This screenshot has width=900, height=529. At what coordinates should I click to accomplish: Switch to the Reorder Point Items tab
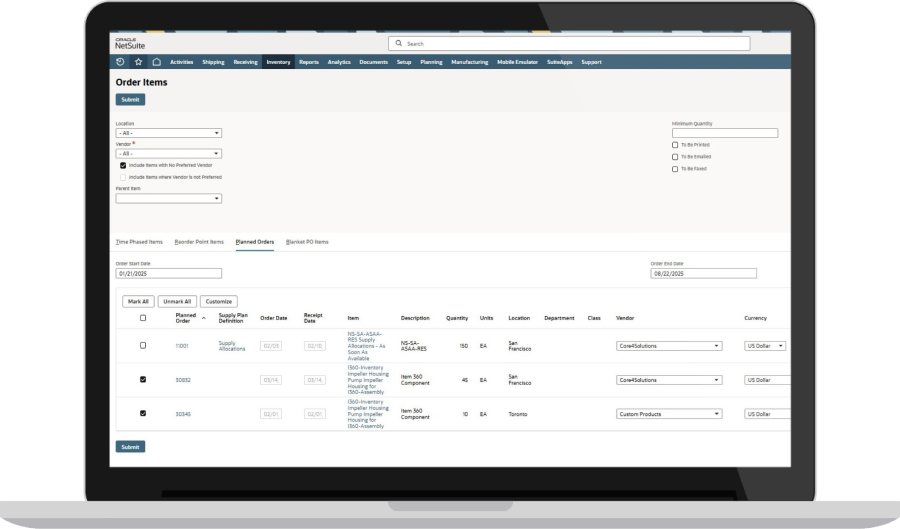point(199,242)
